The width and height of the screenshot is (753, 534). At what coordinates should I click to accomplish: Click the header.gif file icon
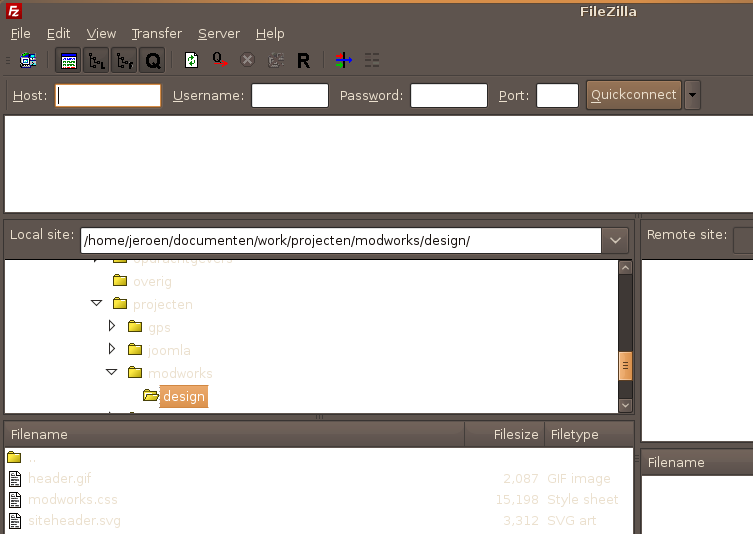click(15, 479)
